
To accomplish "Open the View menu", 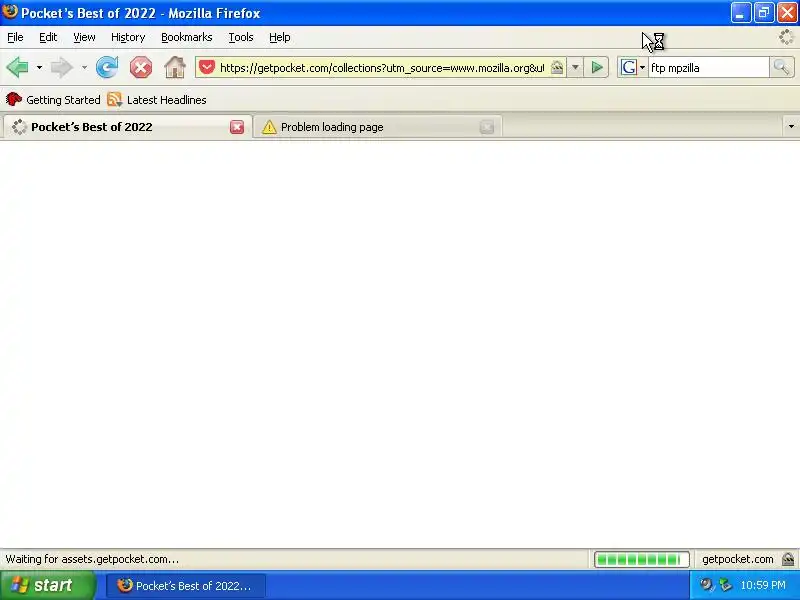I will 84,37.
